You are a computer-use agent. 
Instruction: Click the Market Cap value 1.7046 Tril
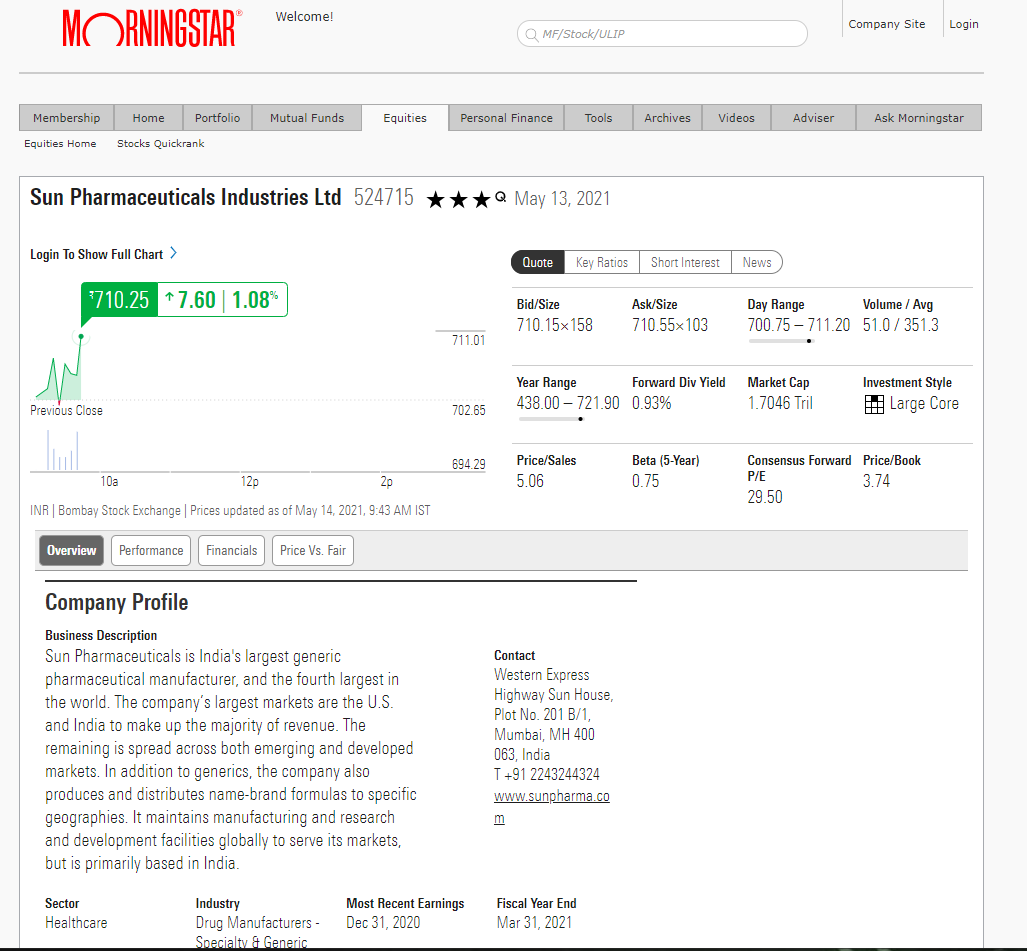tap(780, 403)
